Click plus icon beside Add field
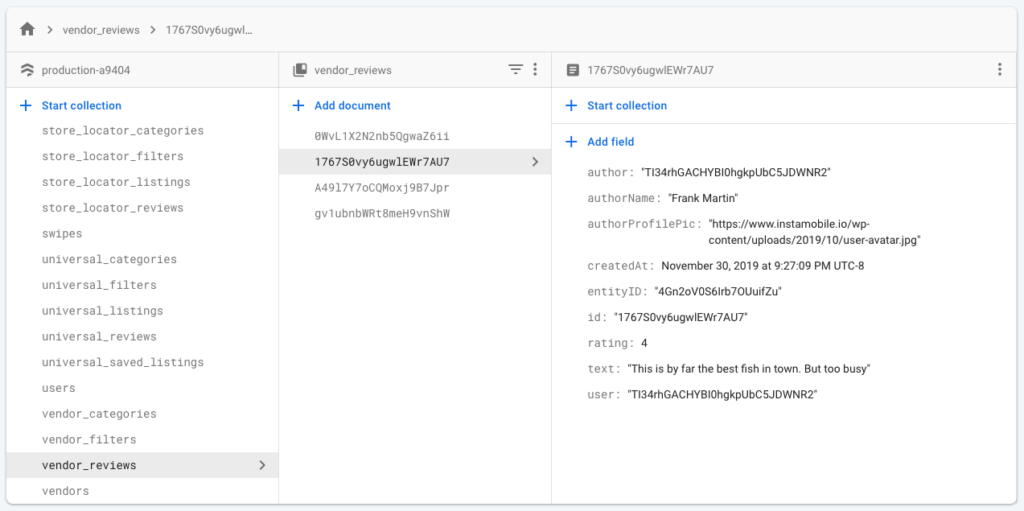This screenshot has height=511, width=1024. (571, 142)
